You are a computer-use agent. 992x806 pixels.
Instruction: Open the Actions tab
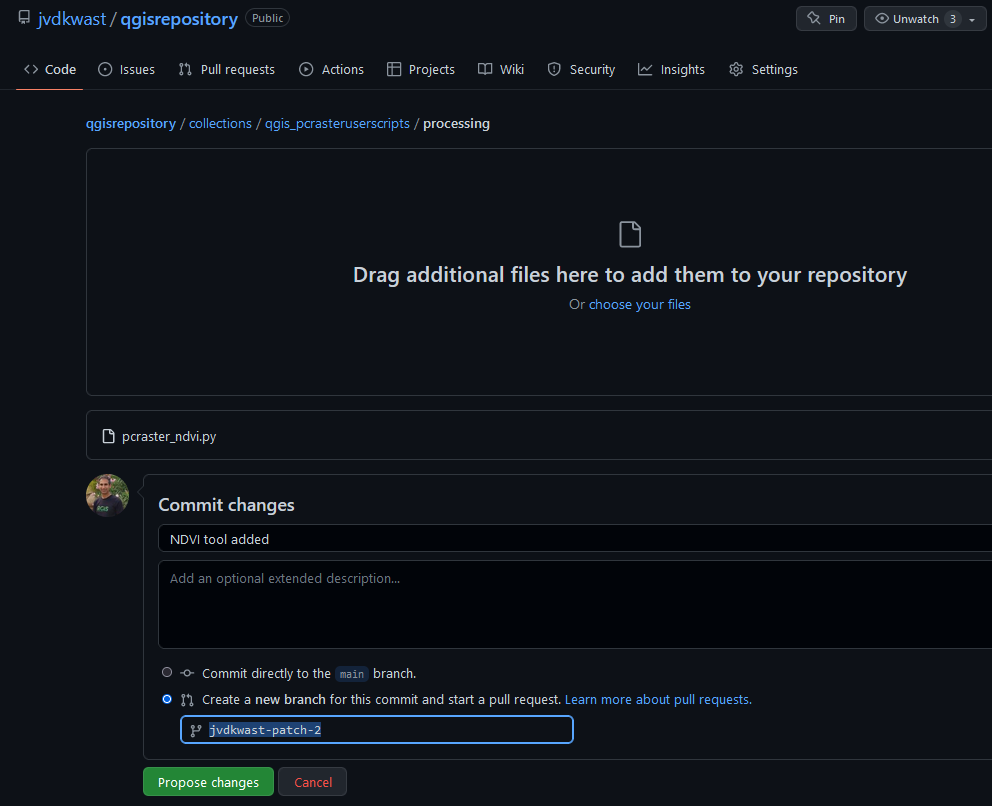pyautogui.click(x=331, y=70)
